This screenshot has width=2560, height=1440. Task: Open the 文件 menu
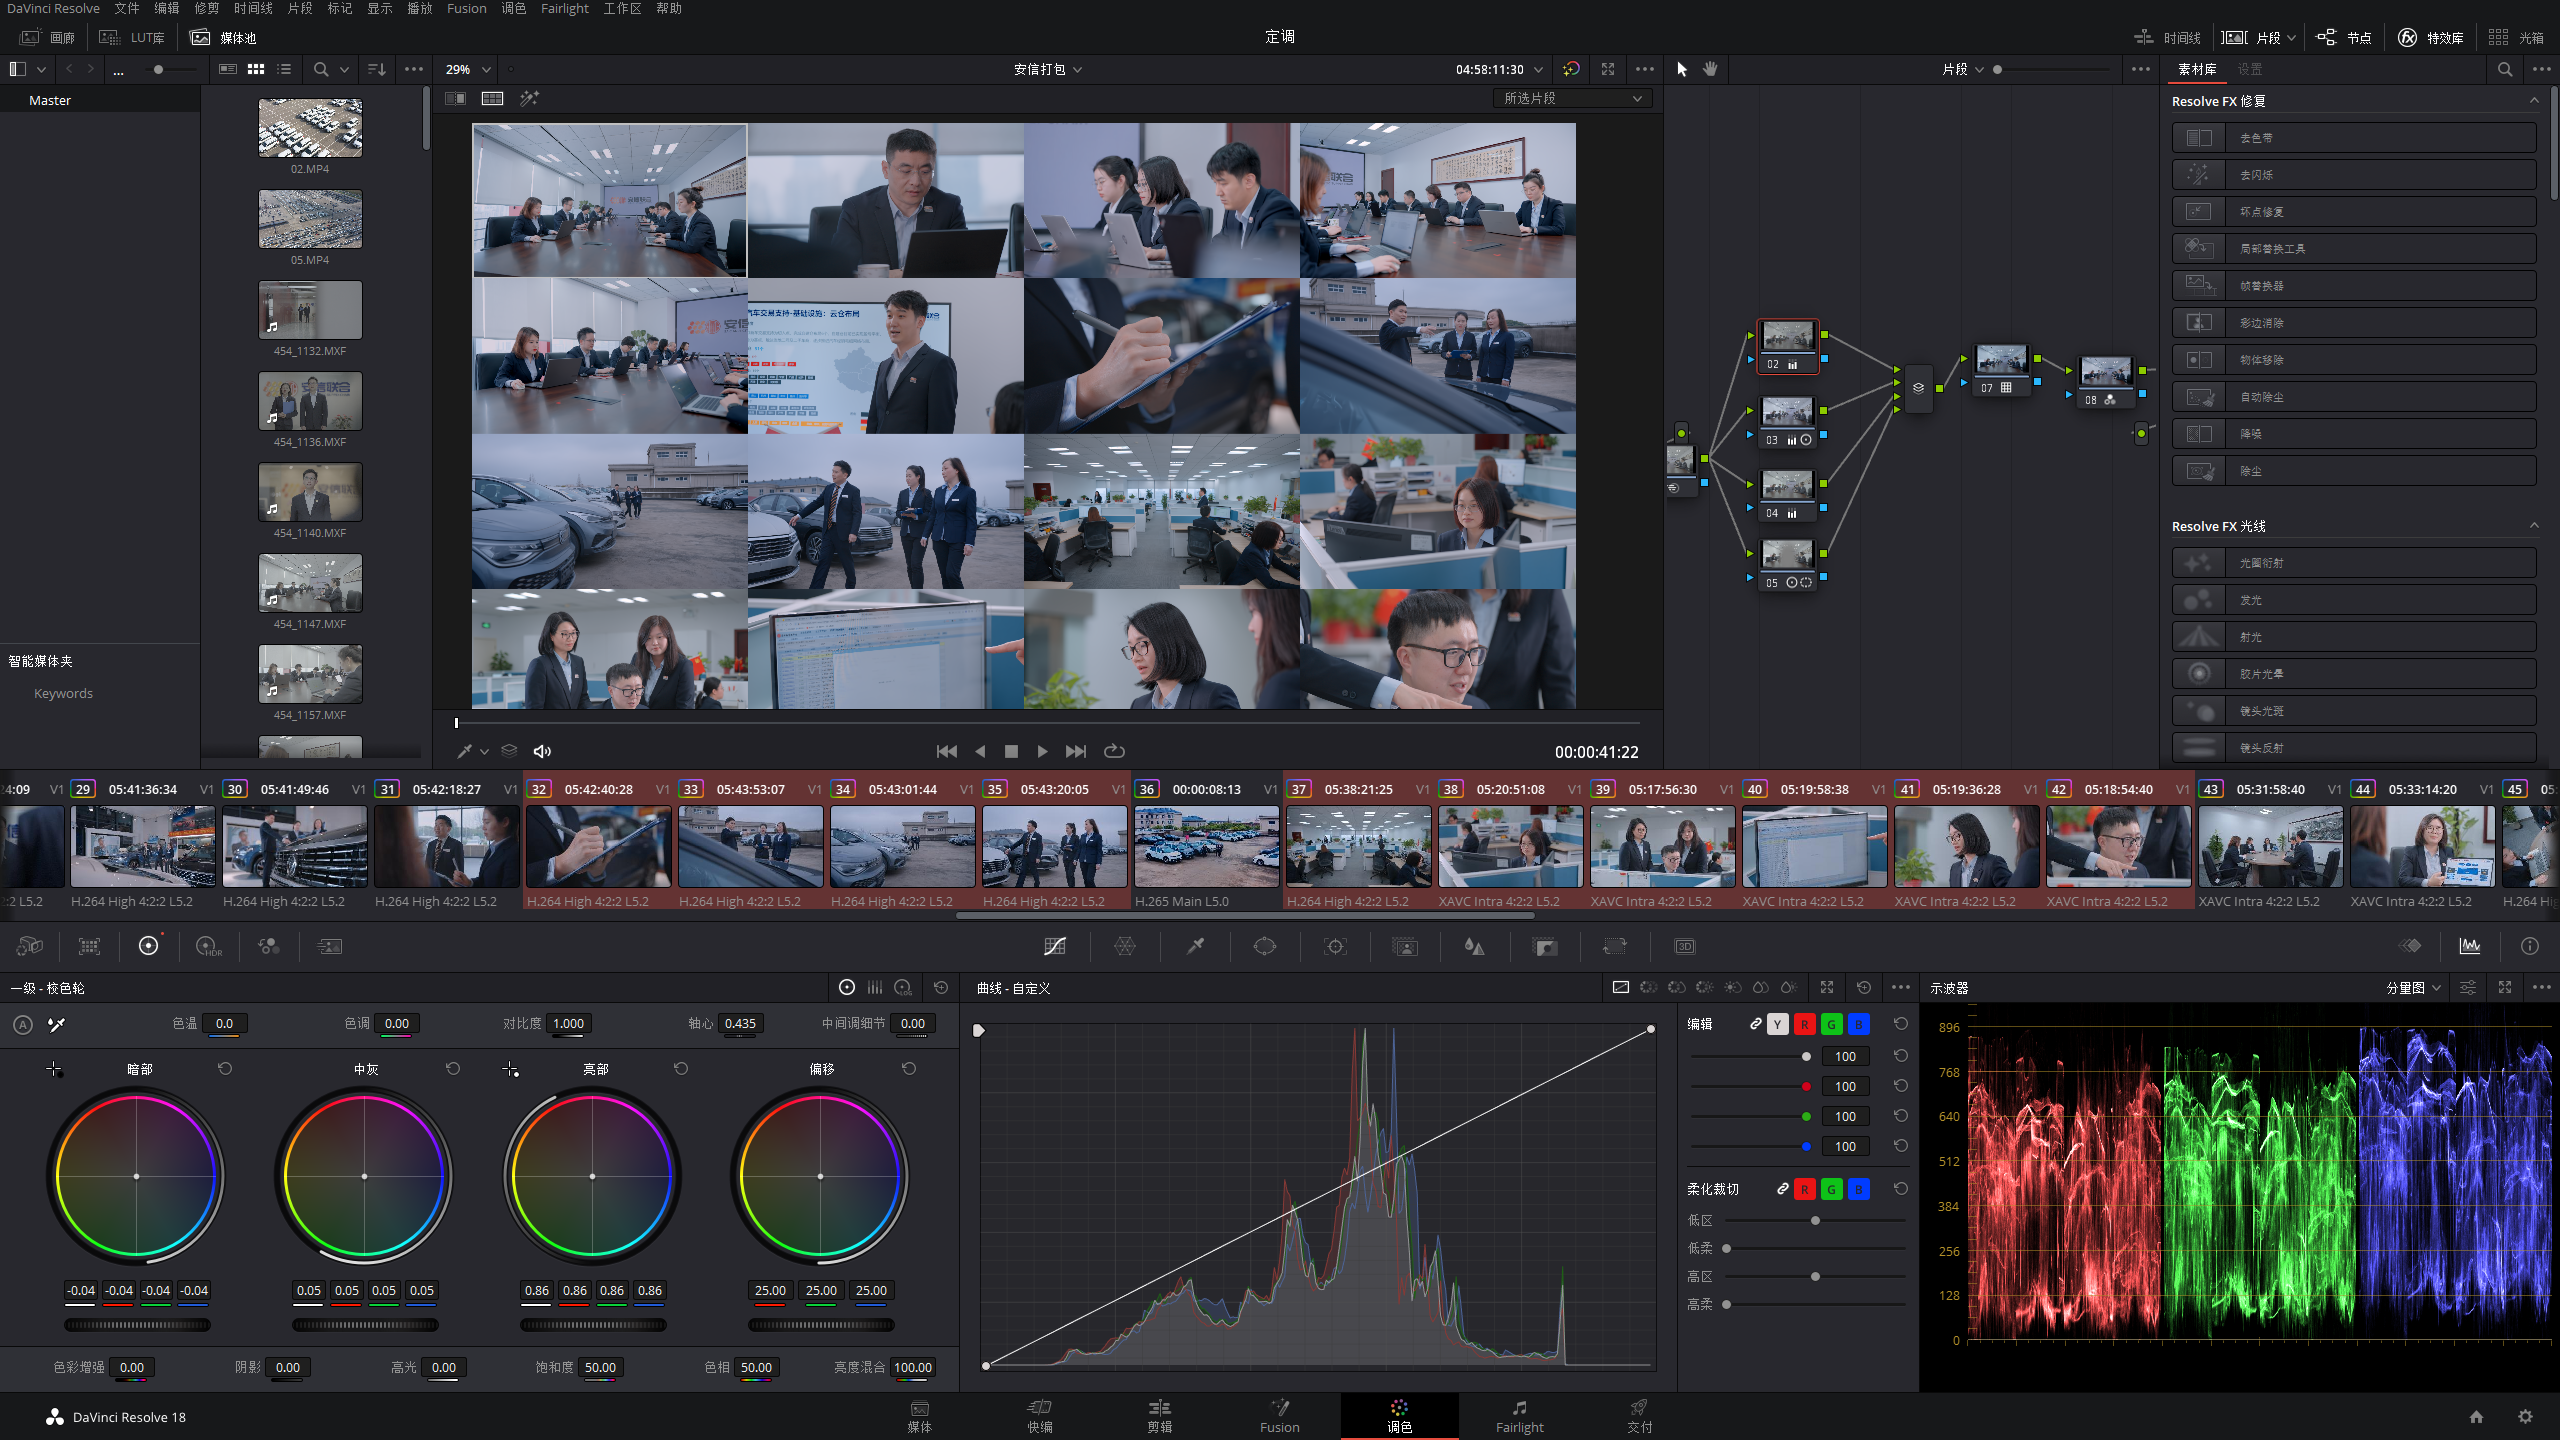click(x=127, y=8)
